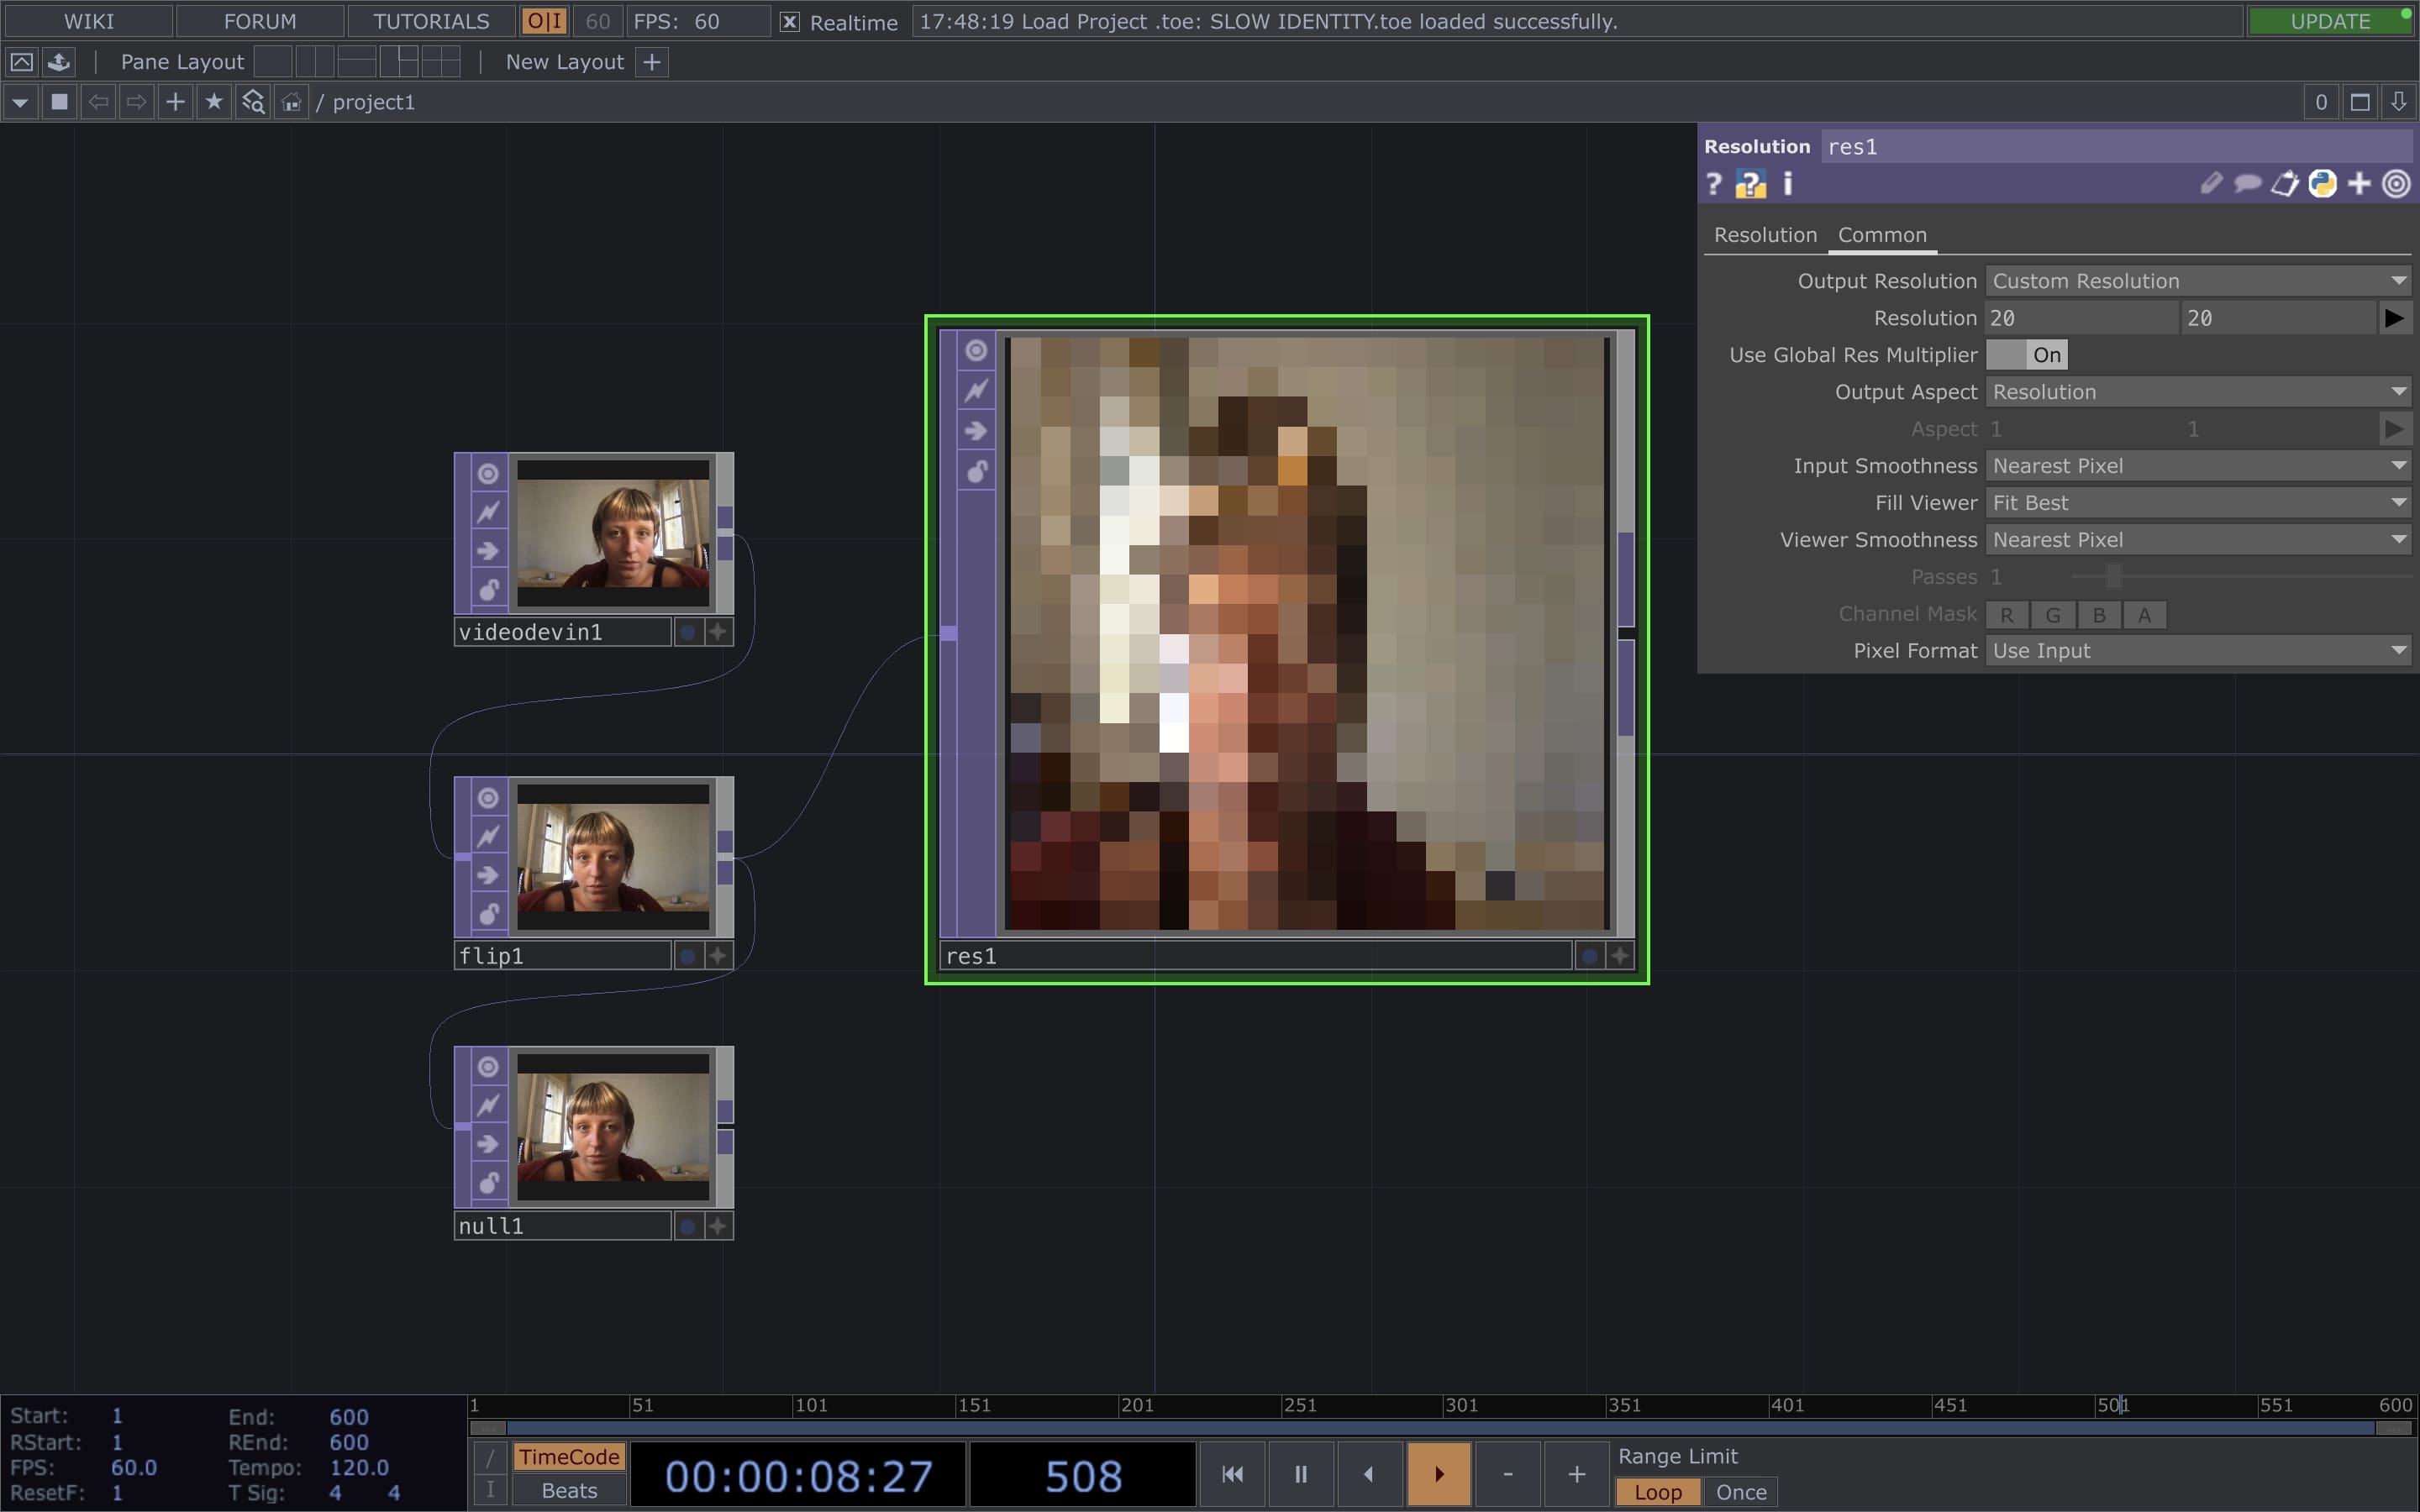Switch to the Resolution parameter tab
The height and width of the screenshot is (1512, 2420).
[1764, 234]
